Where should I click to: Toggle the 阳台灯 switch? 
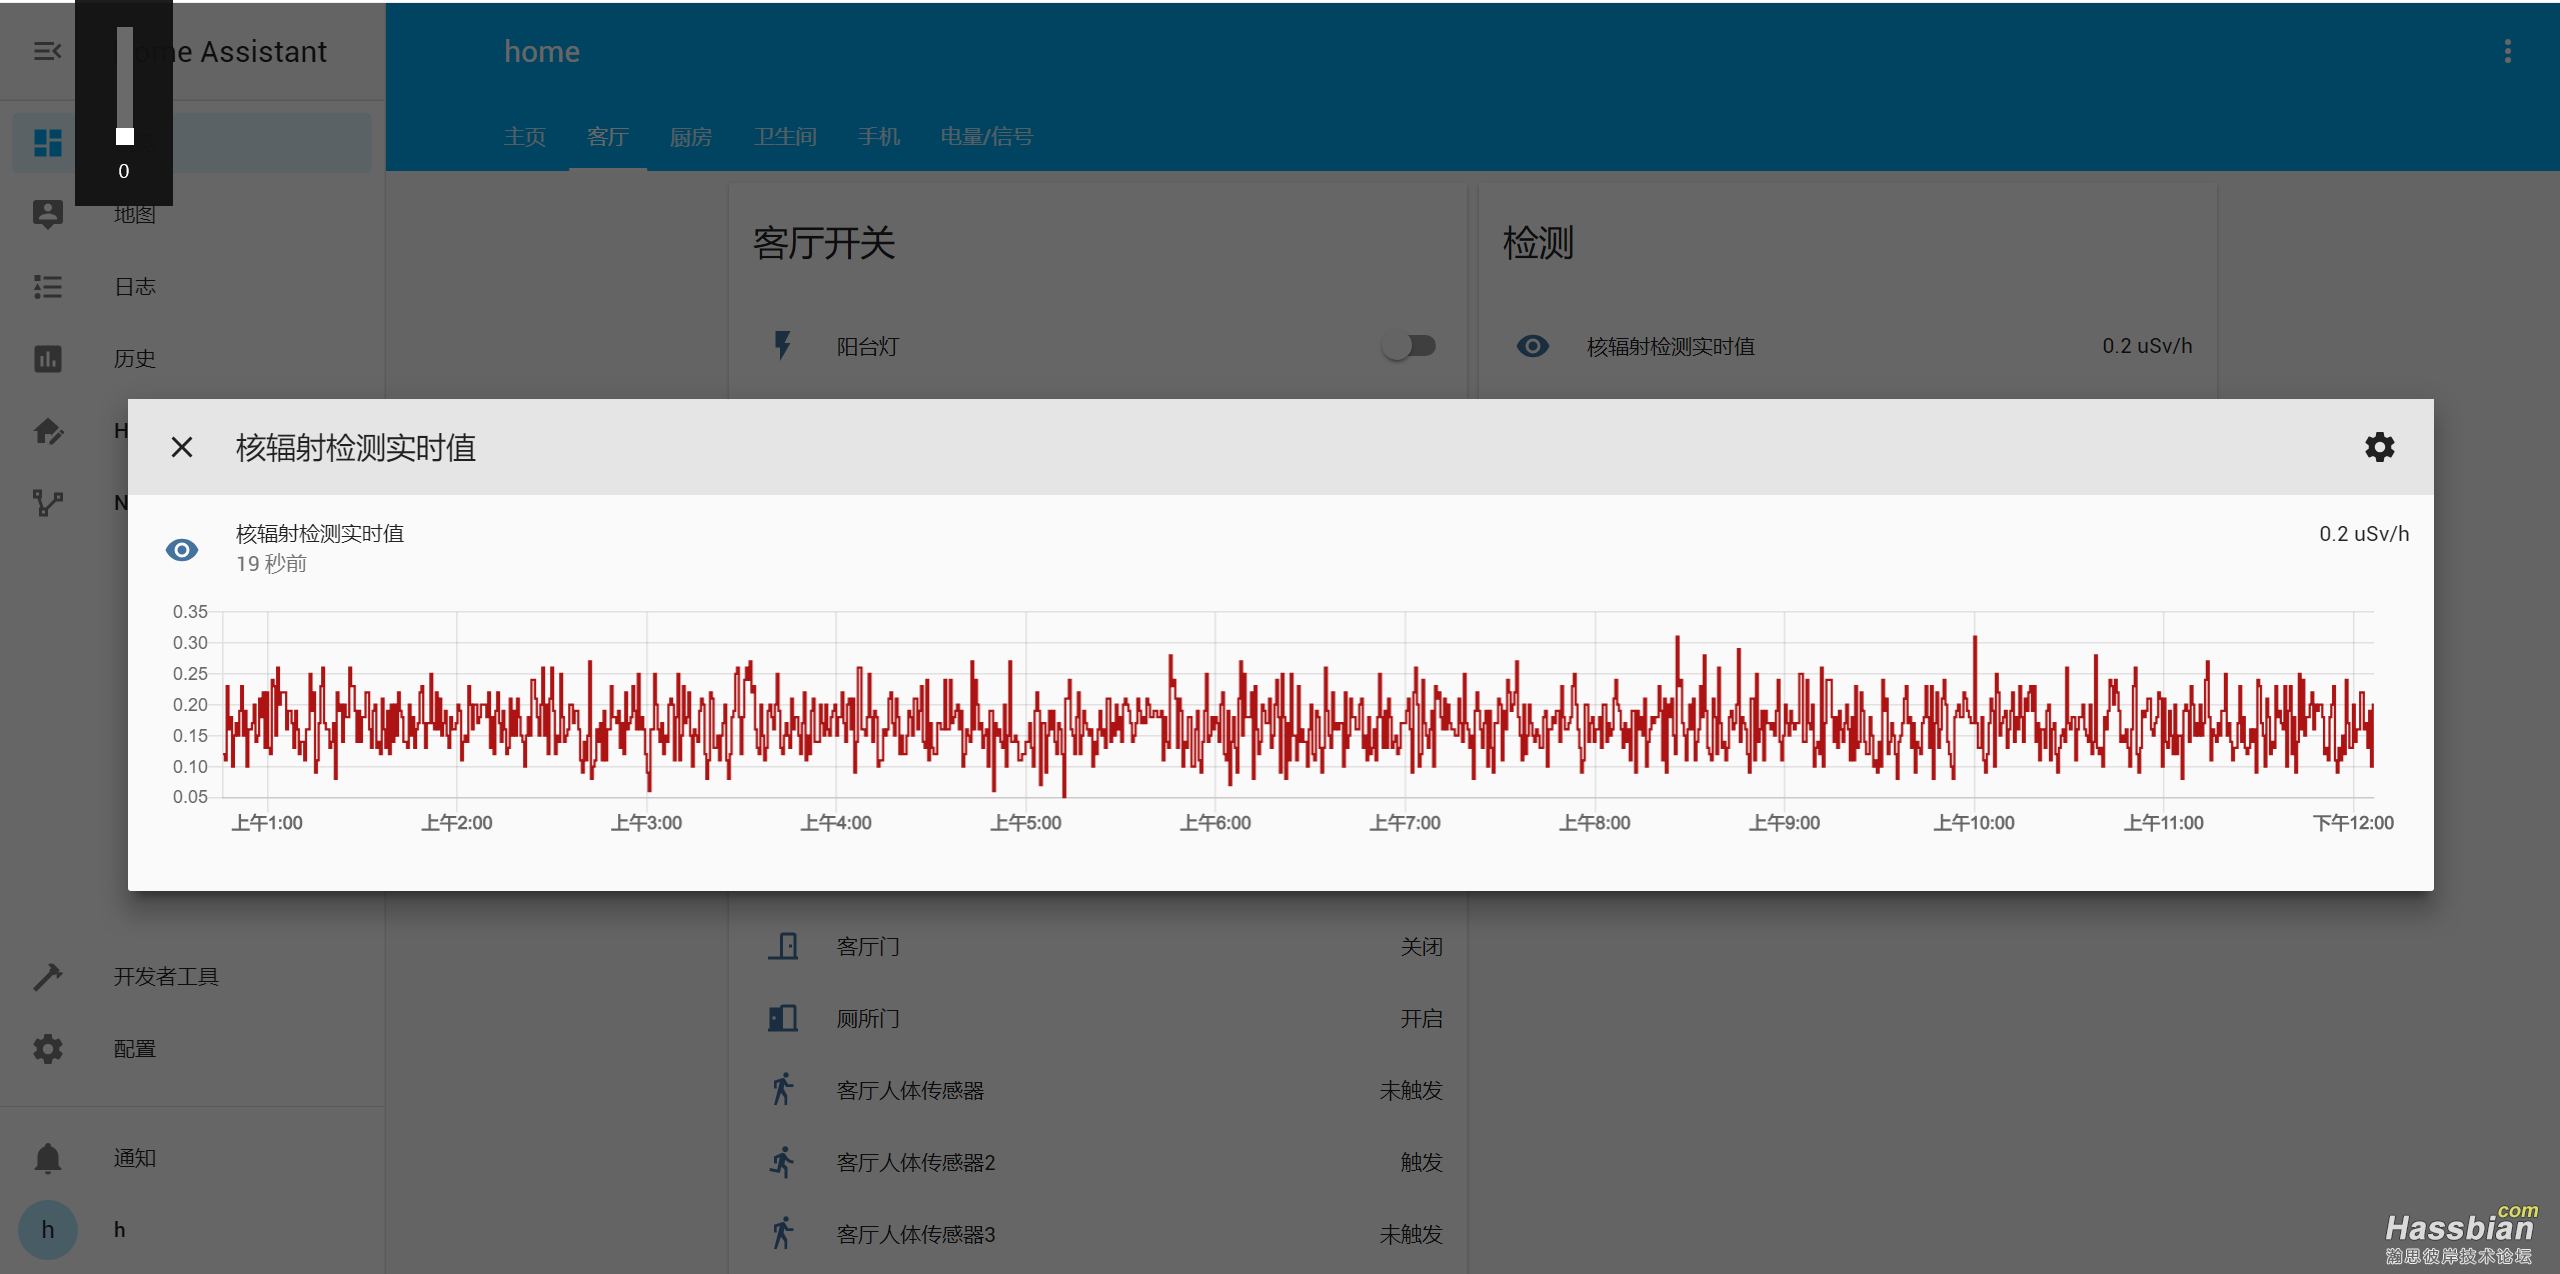(x=1409, y=346)
